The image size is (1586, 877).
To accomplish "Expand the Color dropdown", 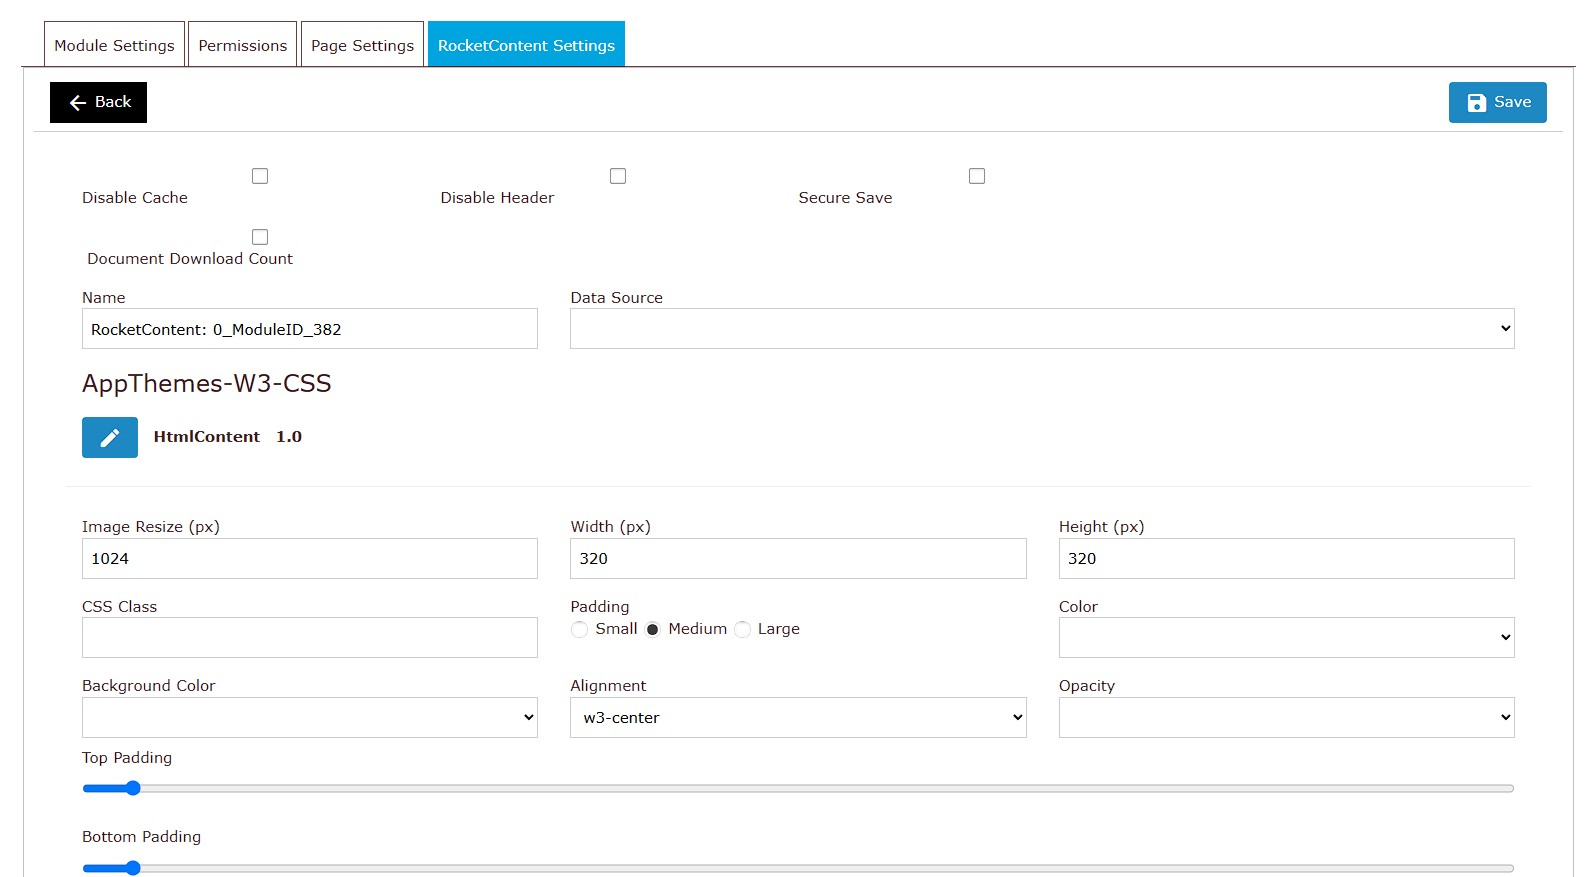I will (x=1286, y=638).
